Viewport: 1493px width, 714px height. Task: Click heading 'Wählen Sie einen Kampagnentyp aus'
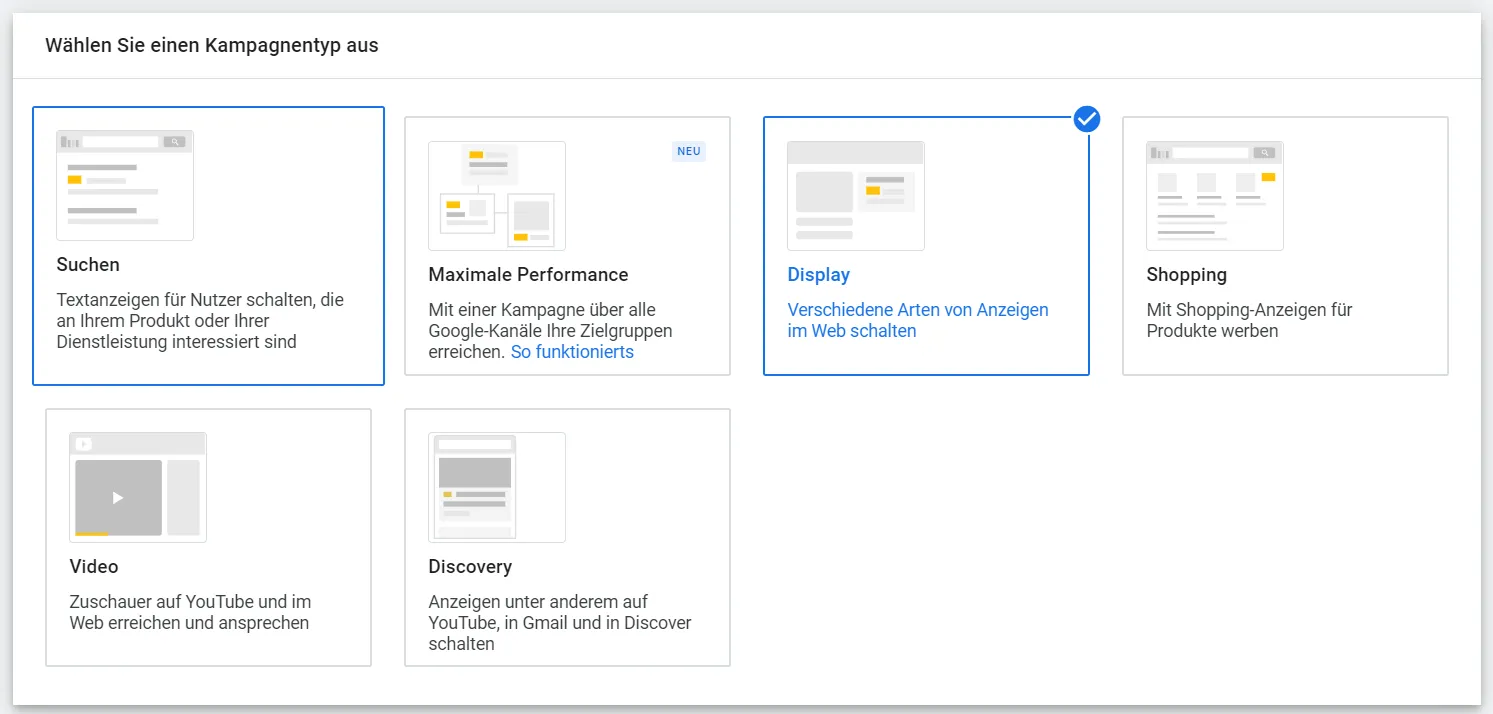tap(212, 46)
